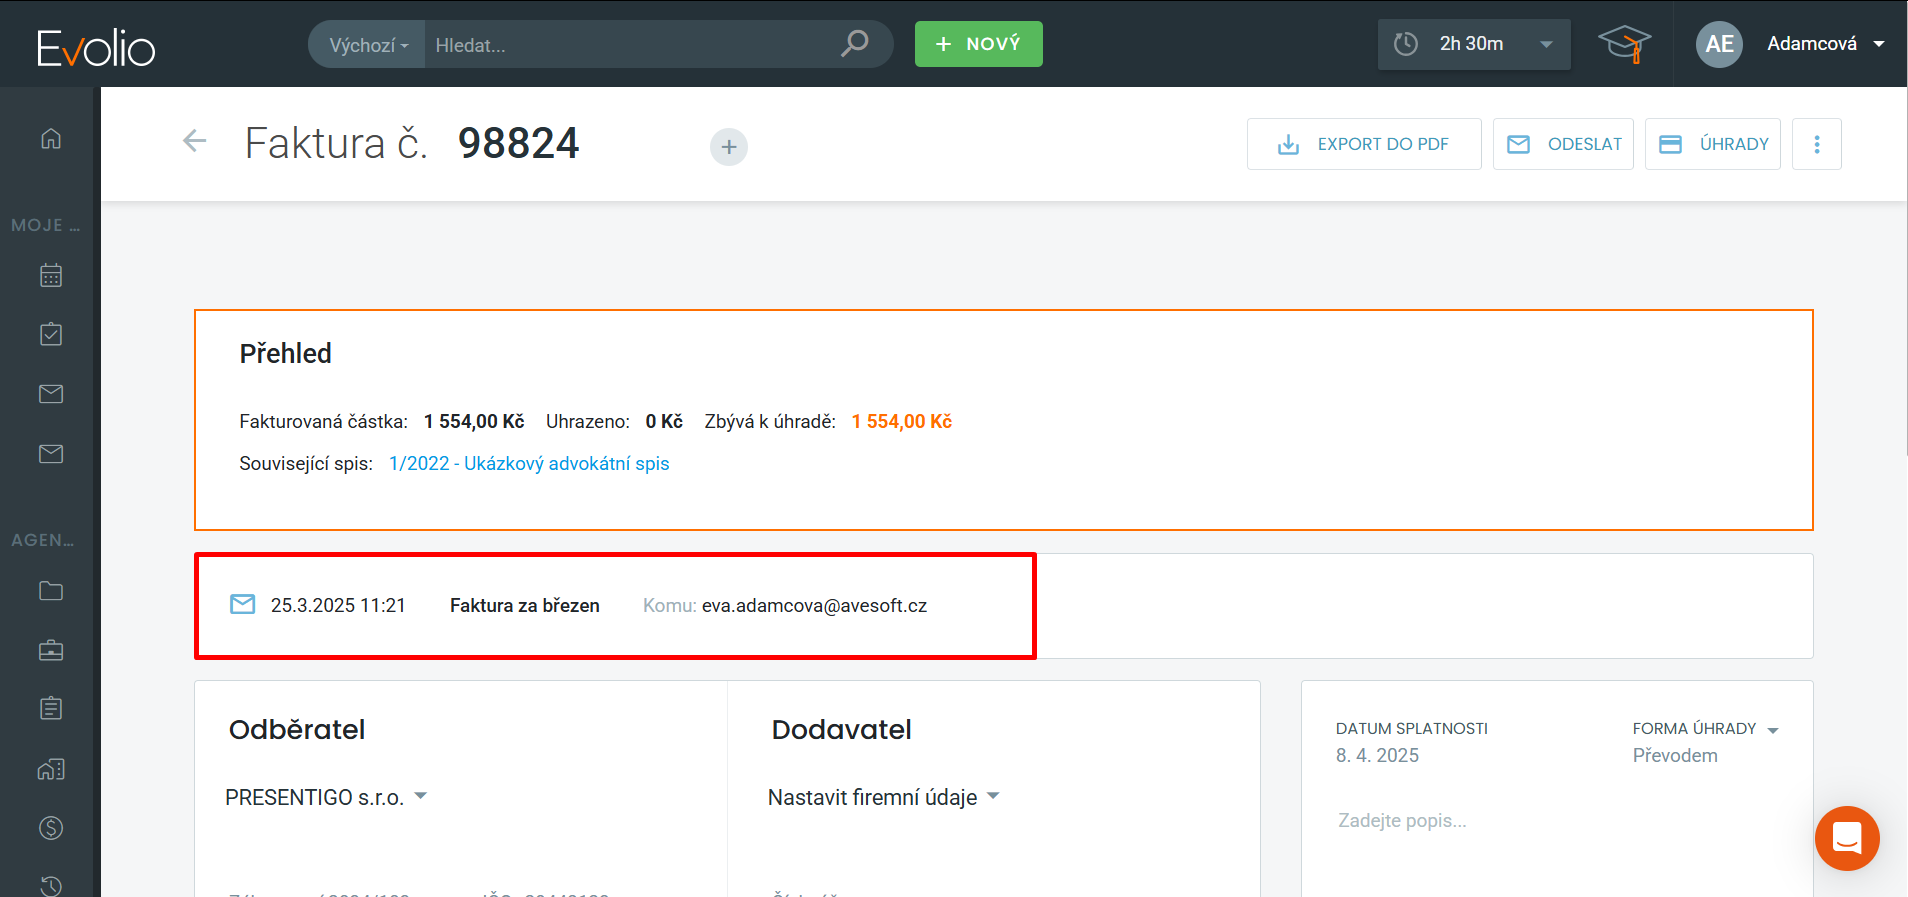Open the calendar icon in sidebar

(x=51, y=275)
